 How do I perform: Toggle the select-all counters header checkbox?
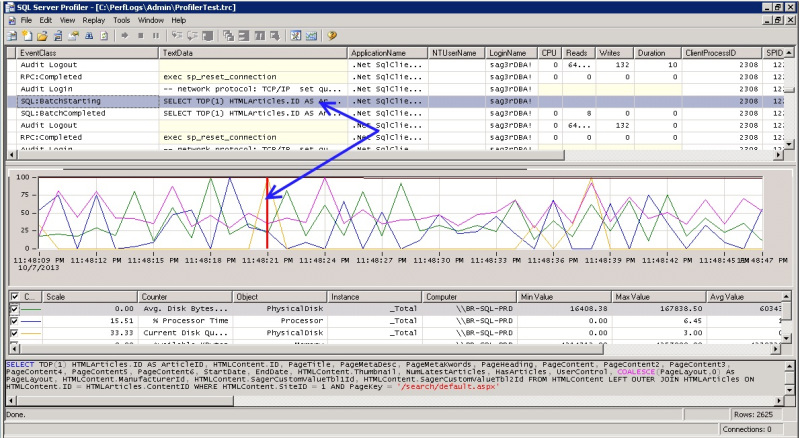coord(13,297)
